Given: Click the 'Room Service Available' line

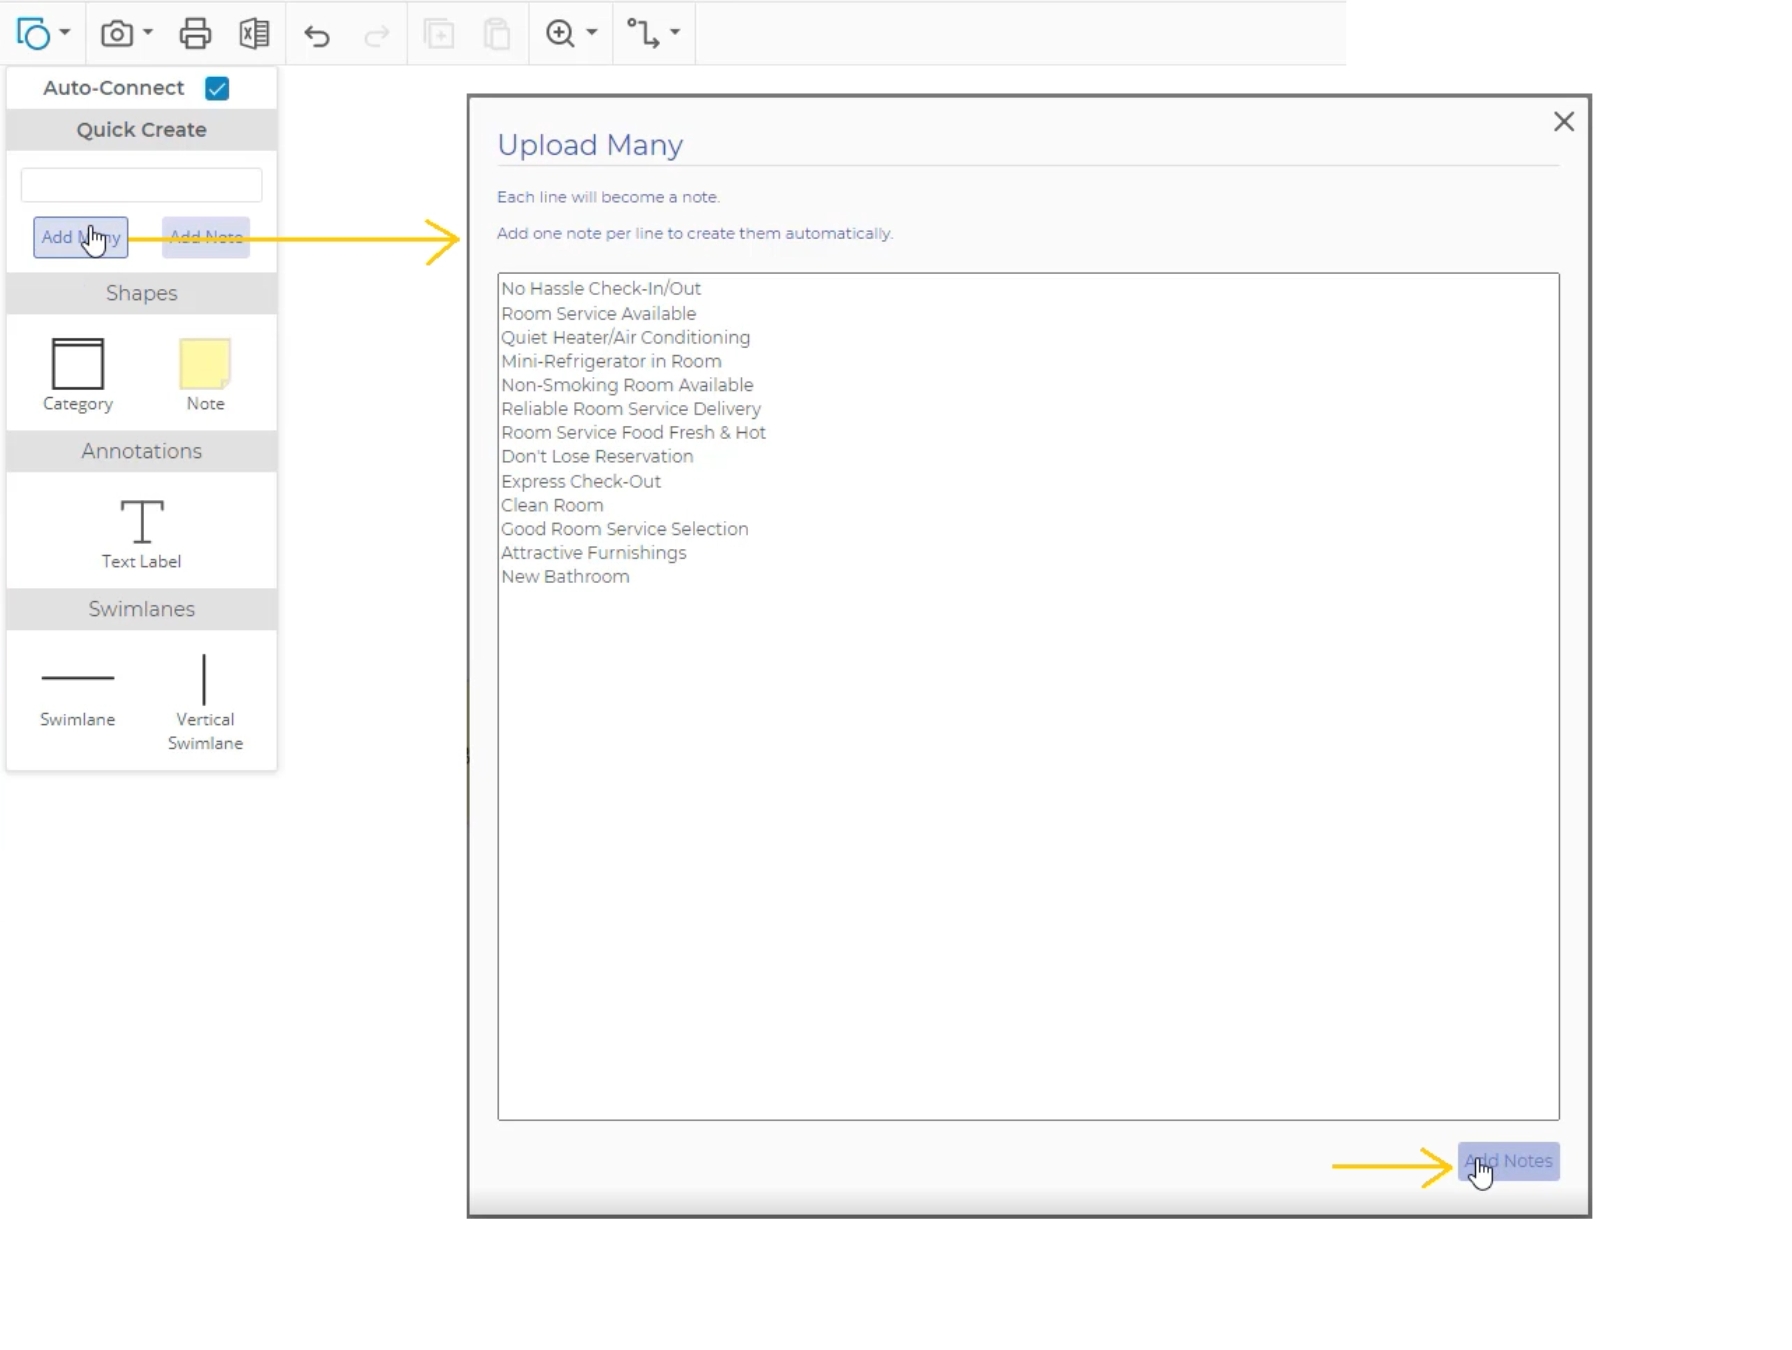Looking at the screenshot, I should (x=598, y=313).
